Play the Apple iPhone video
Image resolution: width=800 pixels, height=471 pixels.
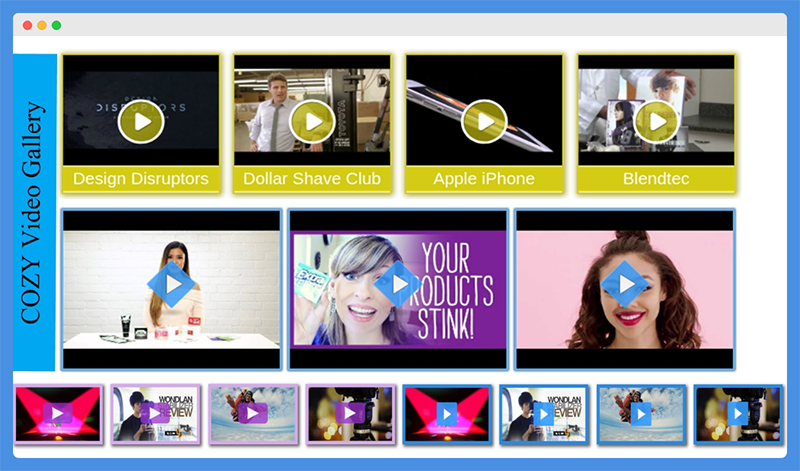(484, 122)
